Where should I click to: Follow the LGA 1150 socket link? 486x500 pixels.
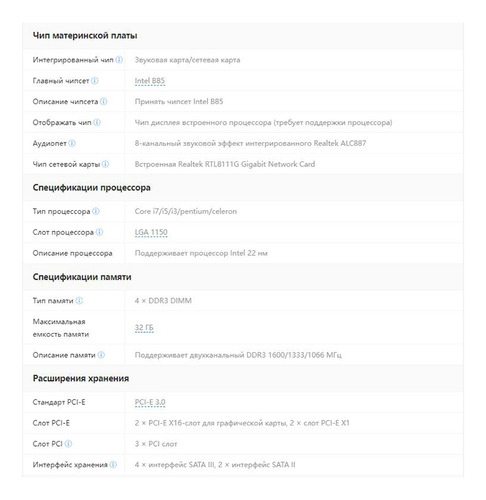tap(151, 232)
